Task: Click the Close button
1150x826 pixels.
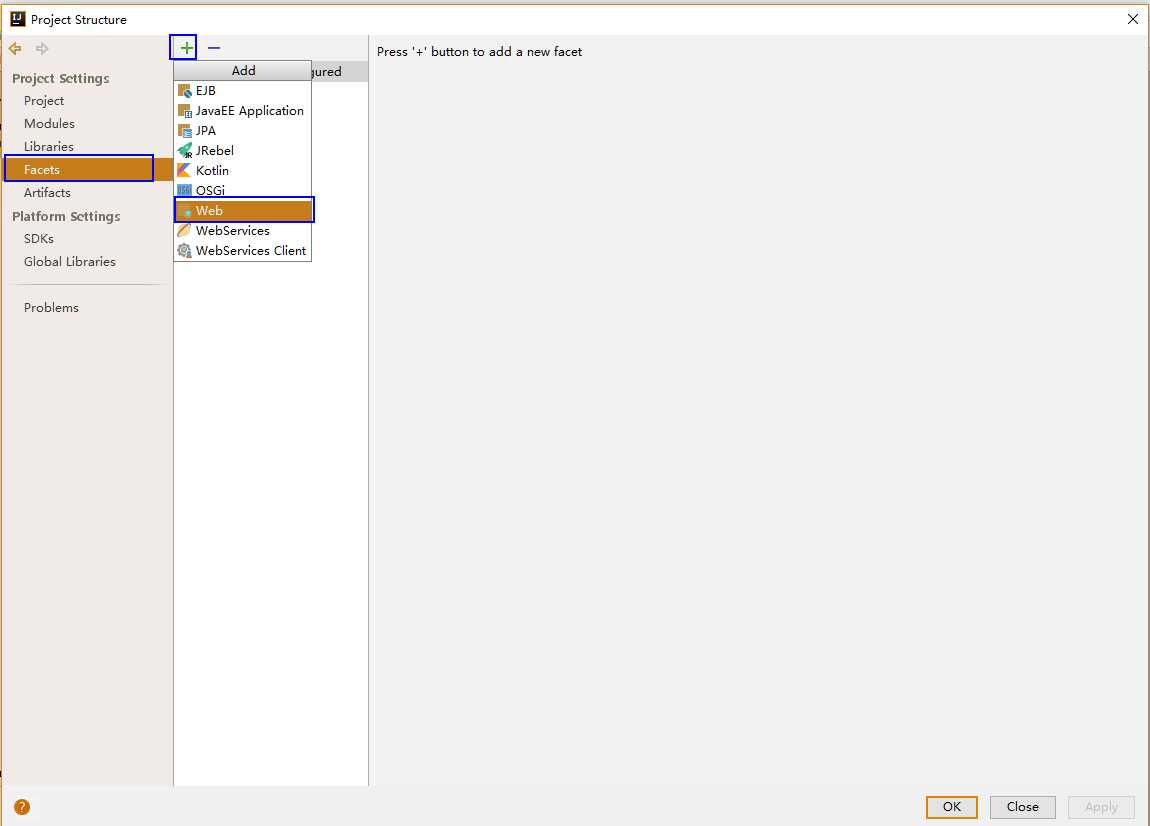Action: tap(1022, 807)
